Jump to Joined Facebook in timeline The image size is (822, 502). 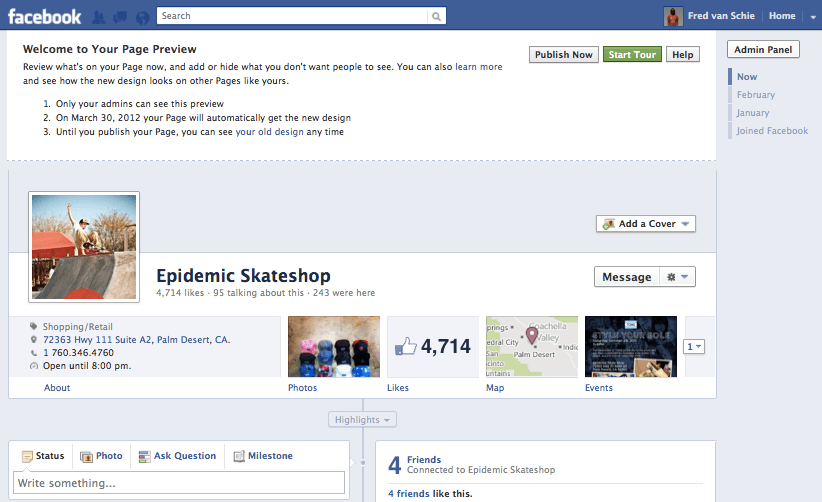[772, 130]
